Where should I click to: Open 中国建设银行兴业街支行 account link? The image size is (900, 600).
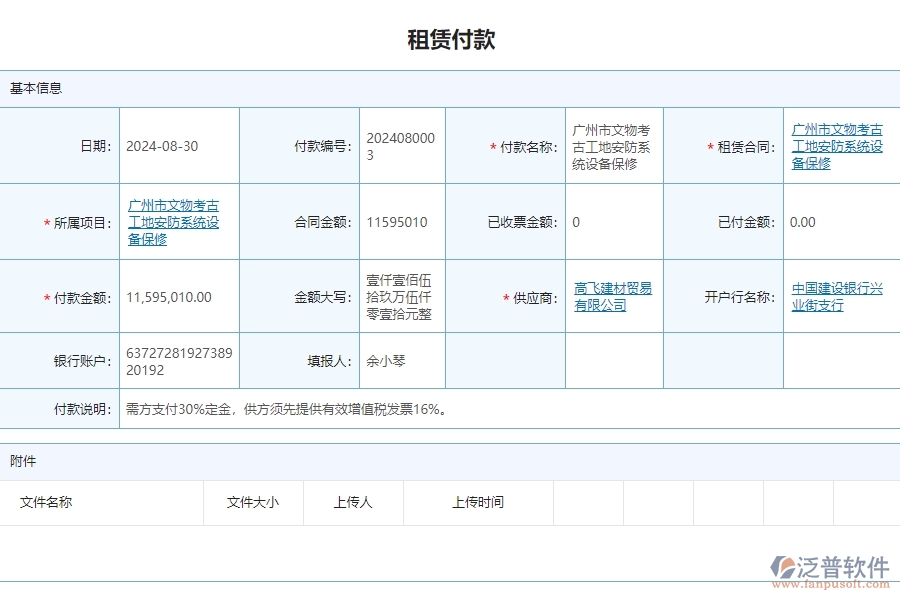[x=838, y=296]
